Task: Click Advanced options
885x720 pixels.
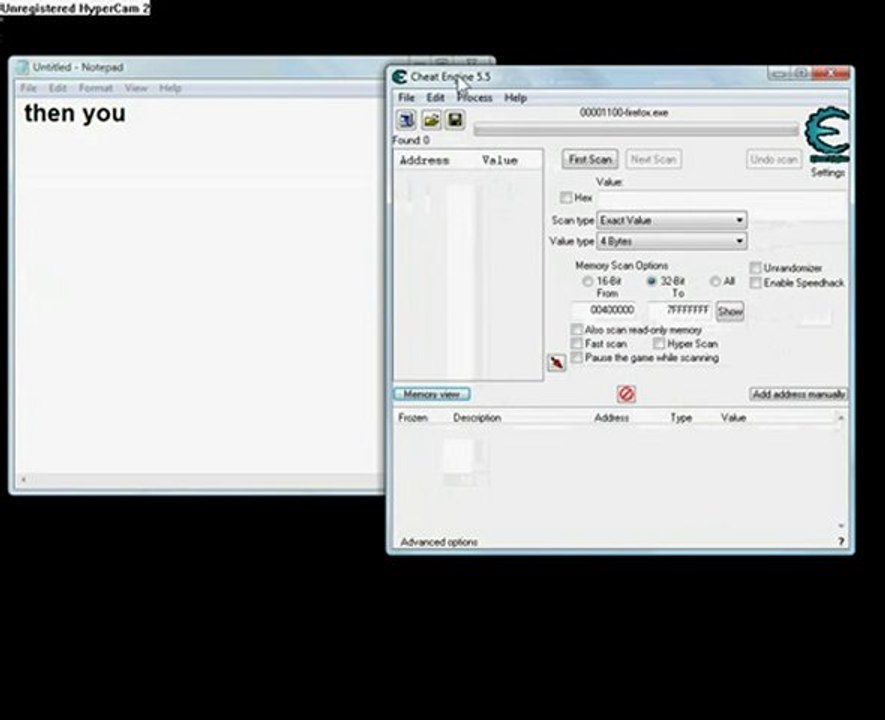Action: [x=439, y=542]
